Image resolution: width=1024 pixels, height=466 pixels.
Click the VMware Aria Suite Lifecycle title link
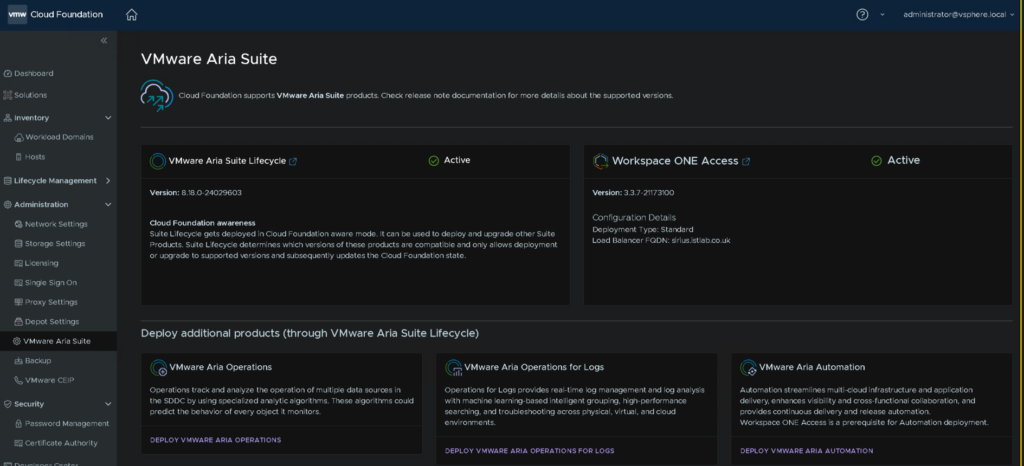coord(227,161)
